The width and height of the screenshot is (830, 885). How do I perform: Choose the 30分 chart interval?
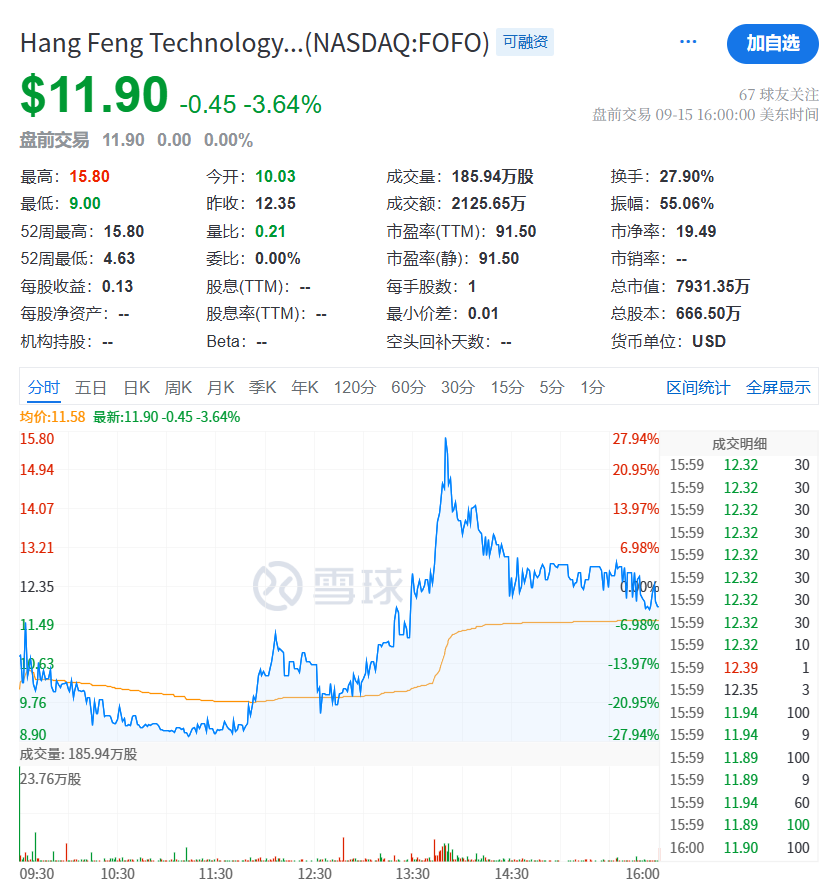click(458, 388)
